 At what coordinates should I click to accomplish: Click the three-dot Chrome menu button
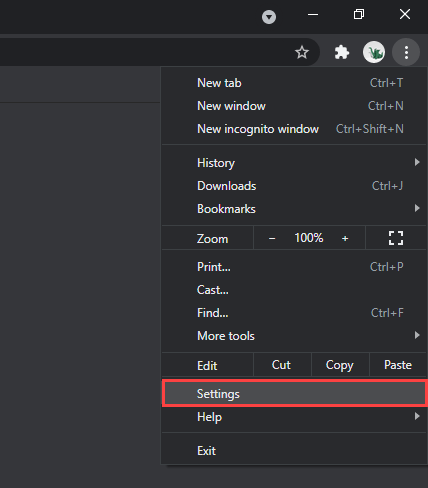coord(406,52)
